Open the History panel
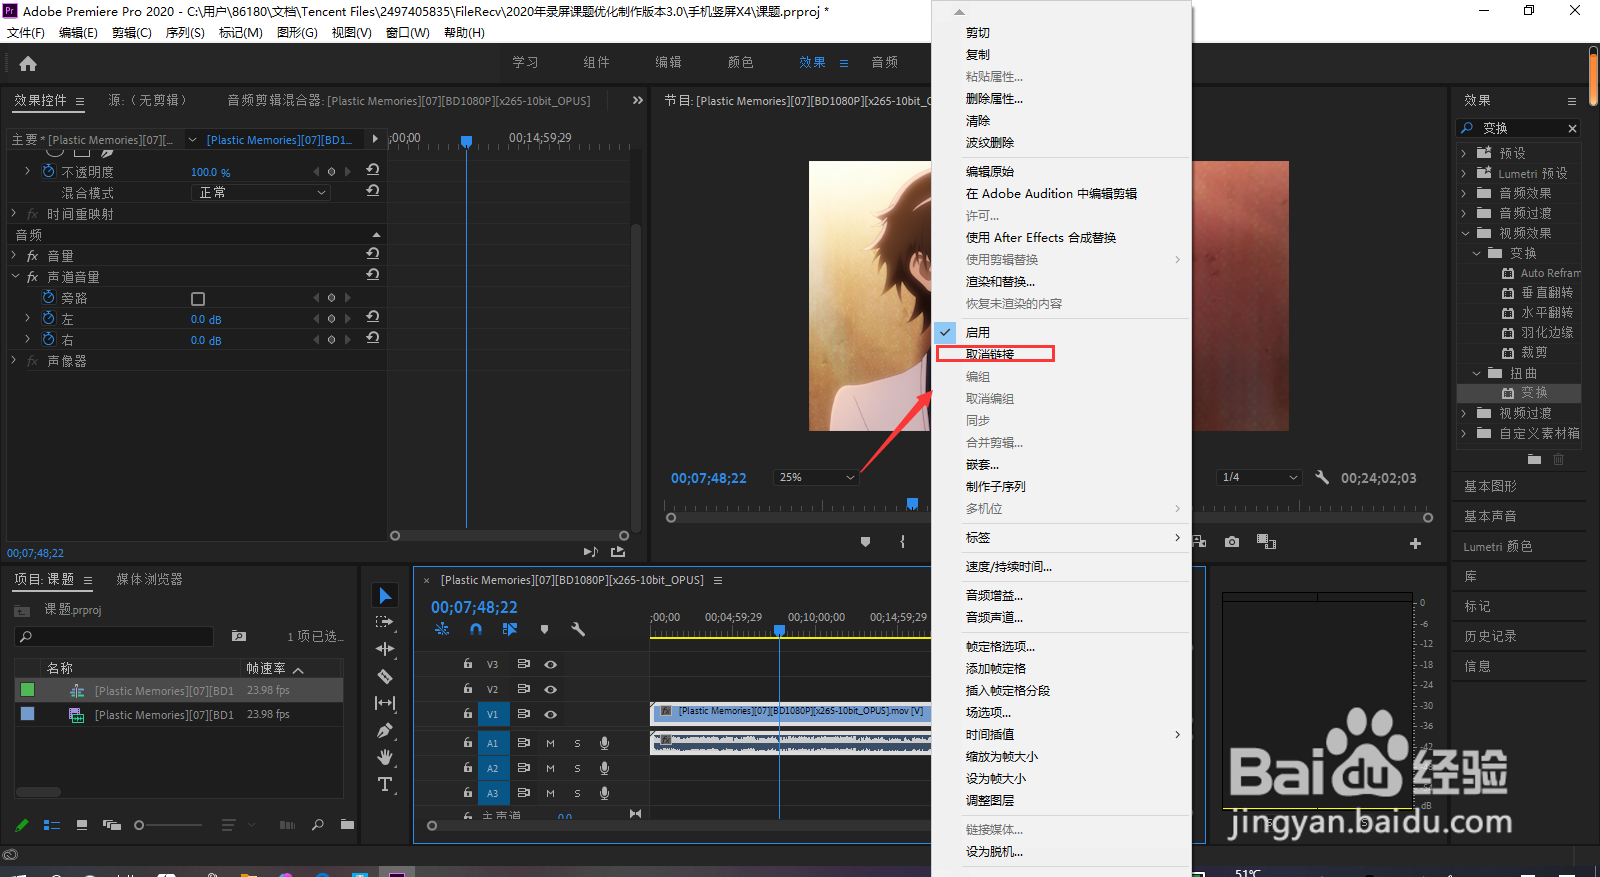 coord(1490,636)
